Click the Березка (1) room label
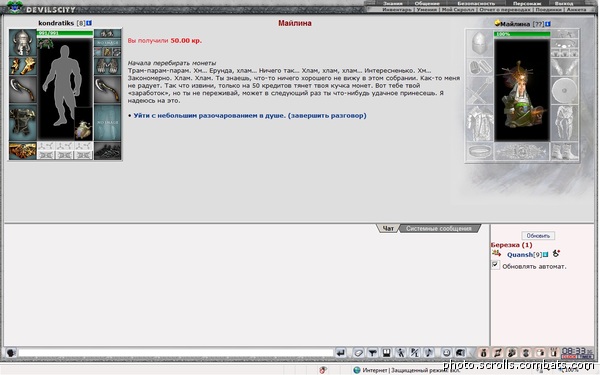This screenshot has height=375, width=600. 511,245
